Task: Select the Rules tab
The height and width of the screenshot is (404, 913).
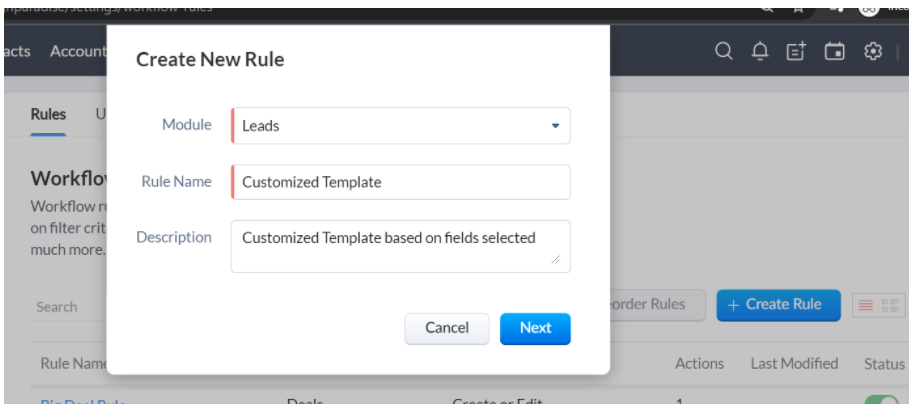Action: 48,114
